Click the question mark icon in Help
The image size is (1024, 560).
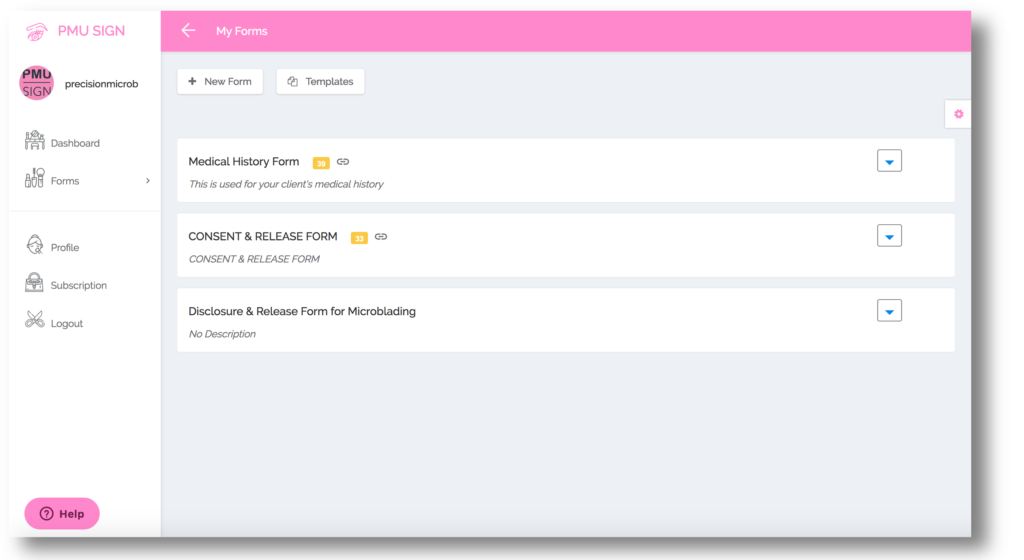pyautogui.click(x=46, y=514)
